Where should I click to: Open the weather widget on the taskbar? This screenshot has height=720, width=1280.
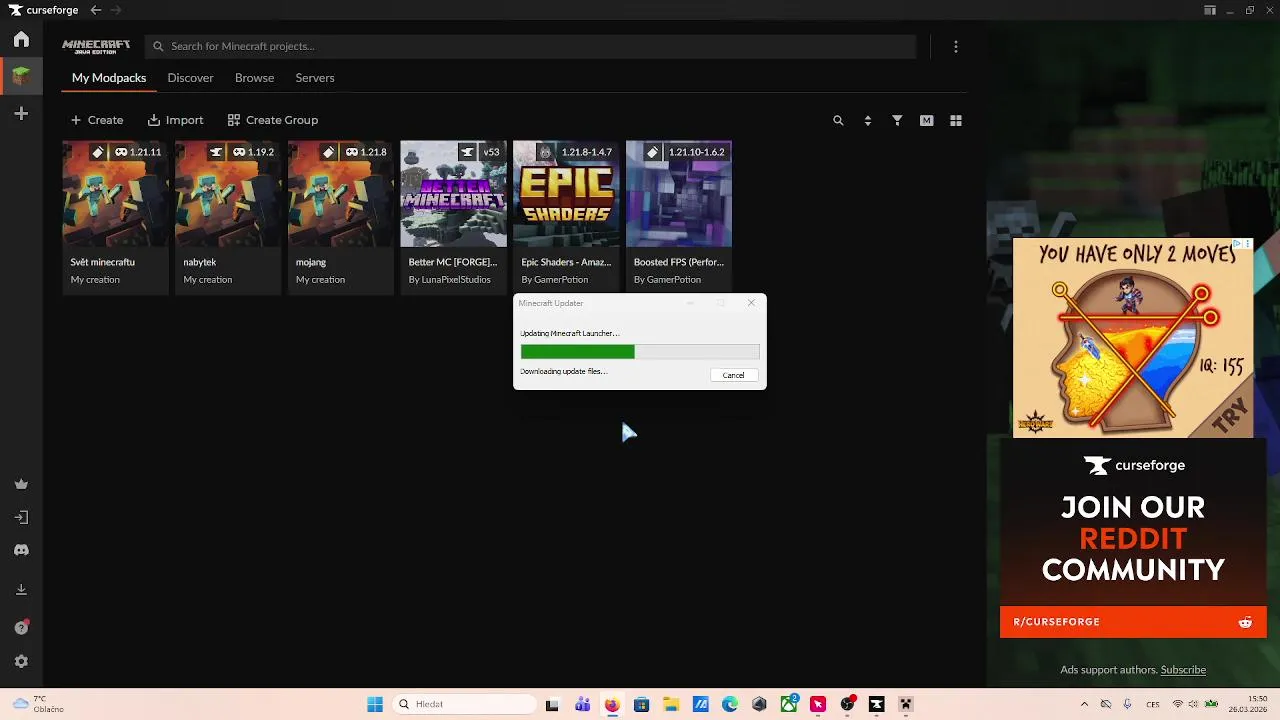coord(38,704)
